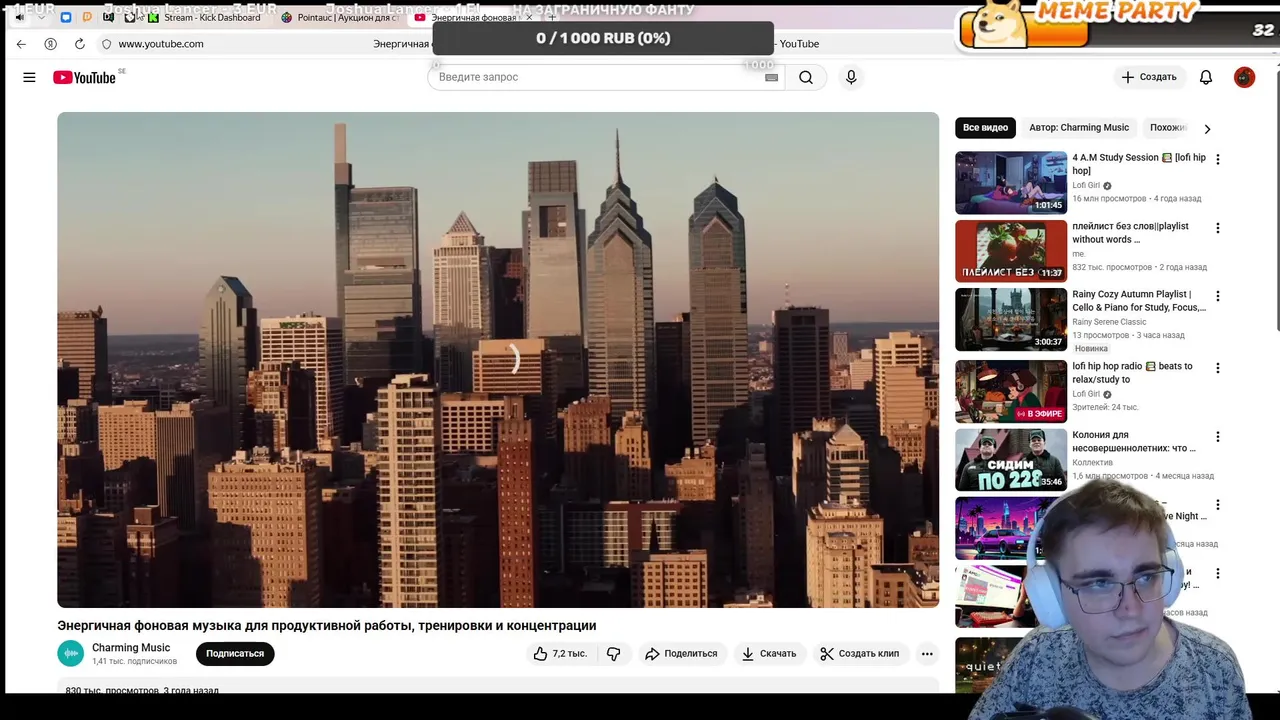This screenshot has width=1280, height=720.
Task: Open more actions for lofi hip hop radio
Action: (x=1217, y=368)
